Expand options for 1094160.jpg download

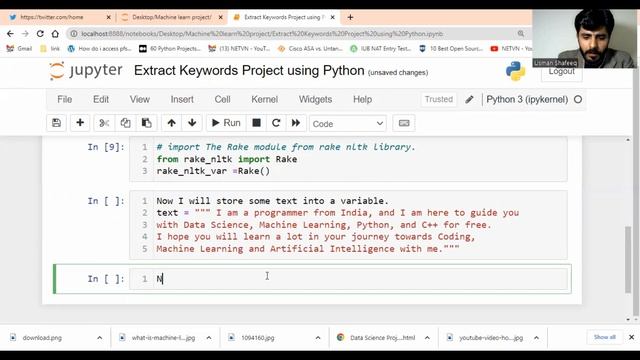[x=318, y=338]
